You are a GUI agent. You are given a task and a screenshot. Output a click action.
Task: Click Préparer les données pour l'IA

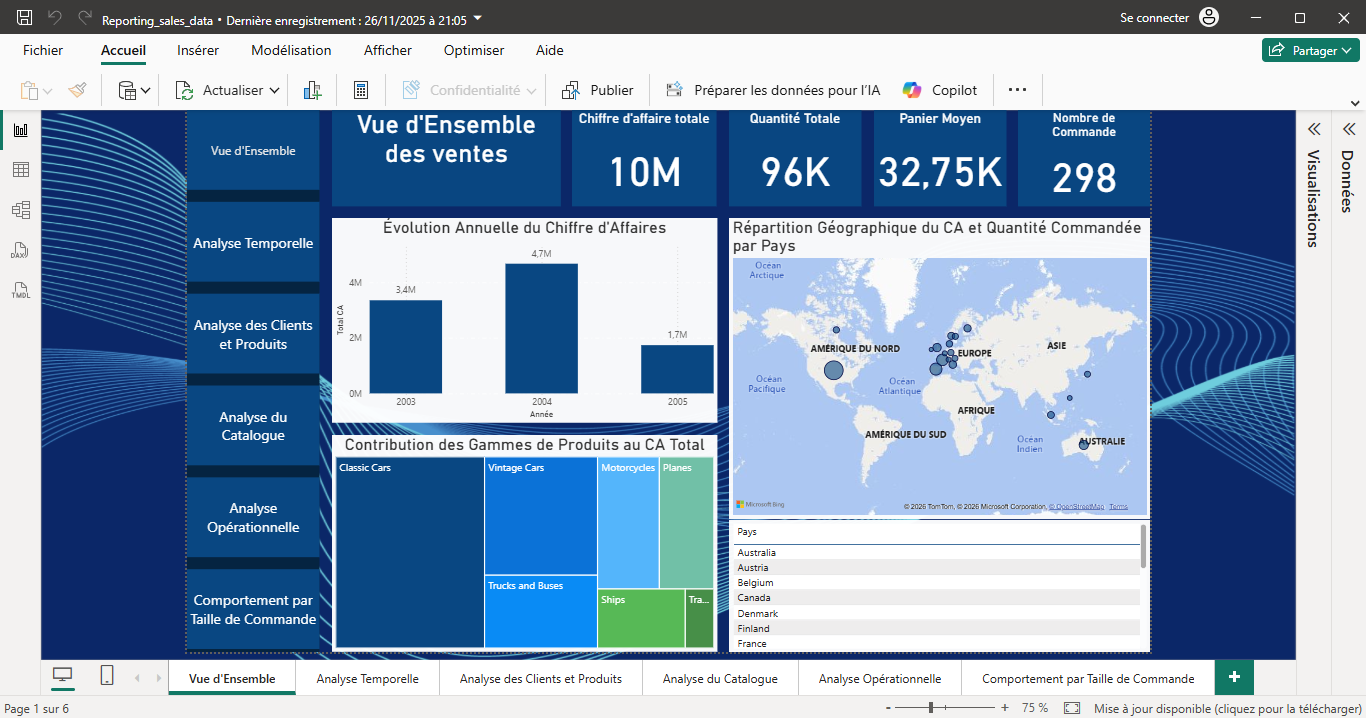(773, 90)
